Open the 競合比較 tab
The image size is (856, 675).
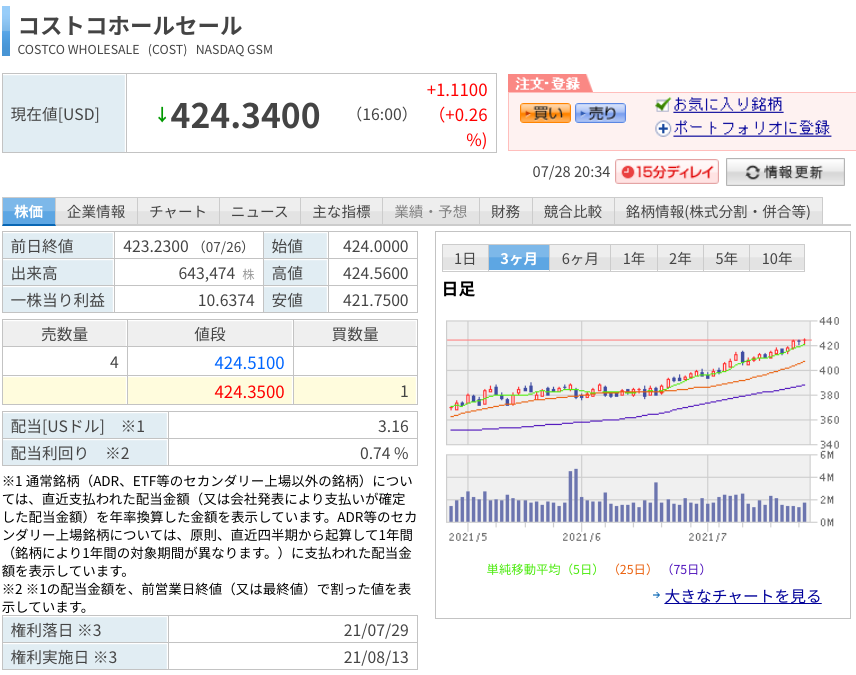tap(573, 211)
